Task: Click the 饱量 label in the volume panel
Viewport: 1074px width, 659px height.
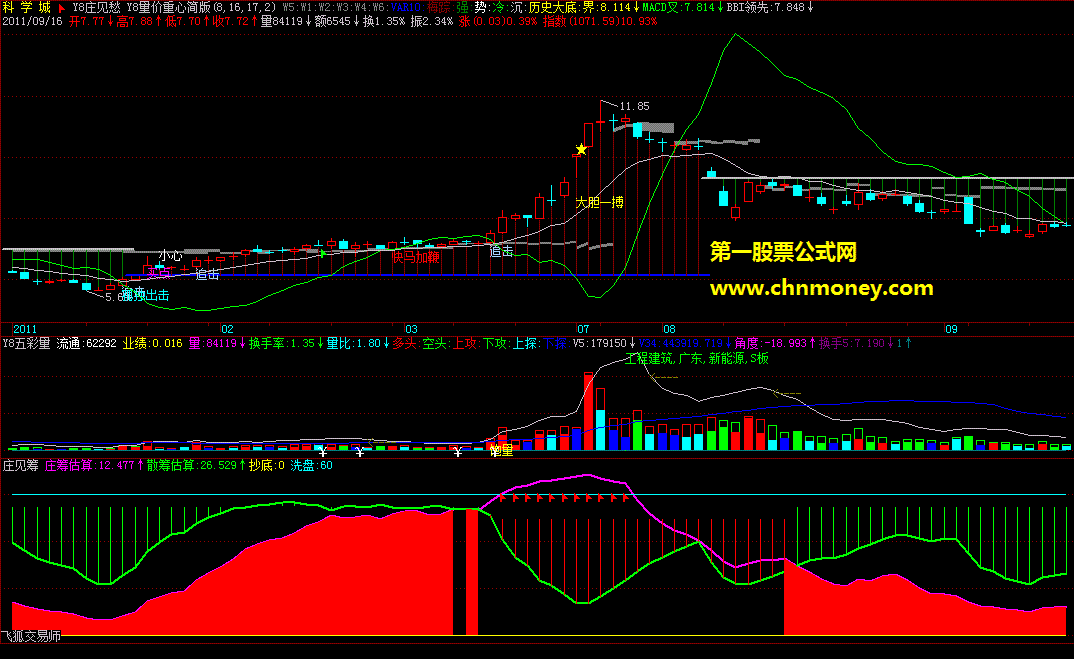Action: (x=501, y=450)
